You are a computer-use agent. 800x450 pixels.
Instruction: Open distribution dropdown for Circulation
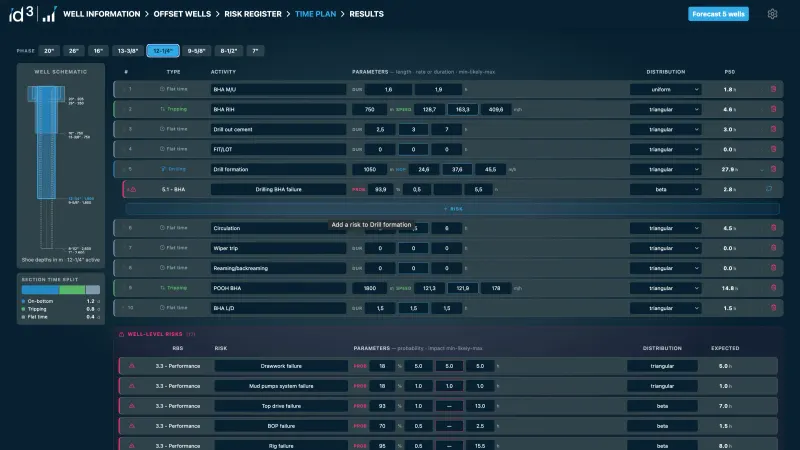click(x=665, y=228)
